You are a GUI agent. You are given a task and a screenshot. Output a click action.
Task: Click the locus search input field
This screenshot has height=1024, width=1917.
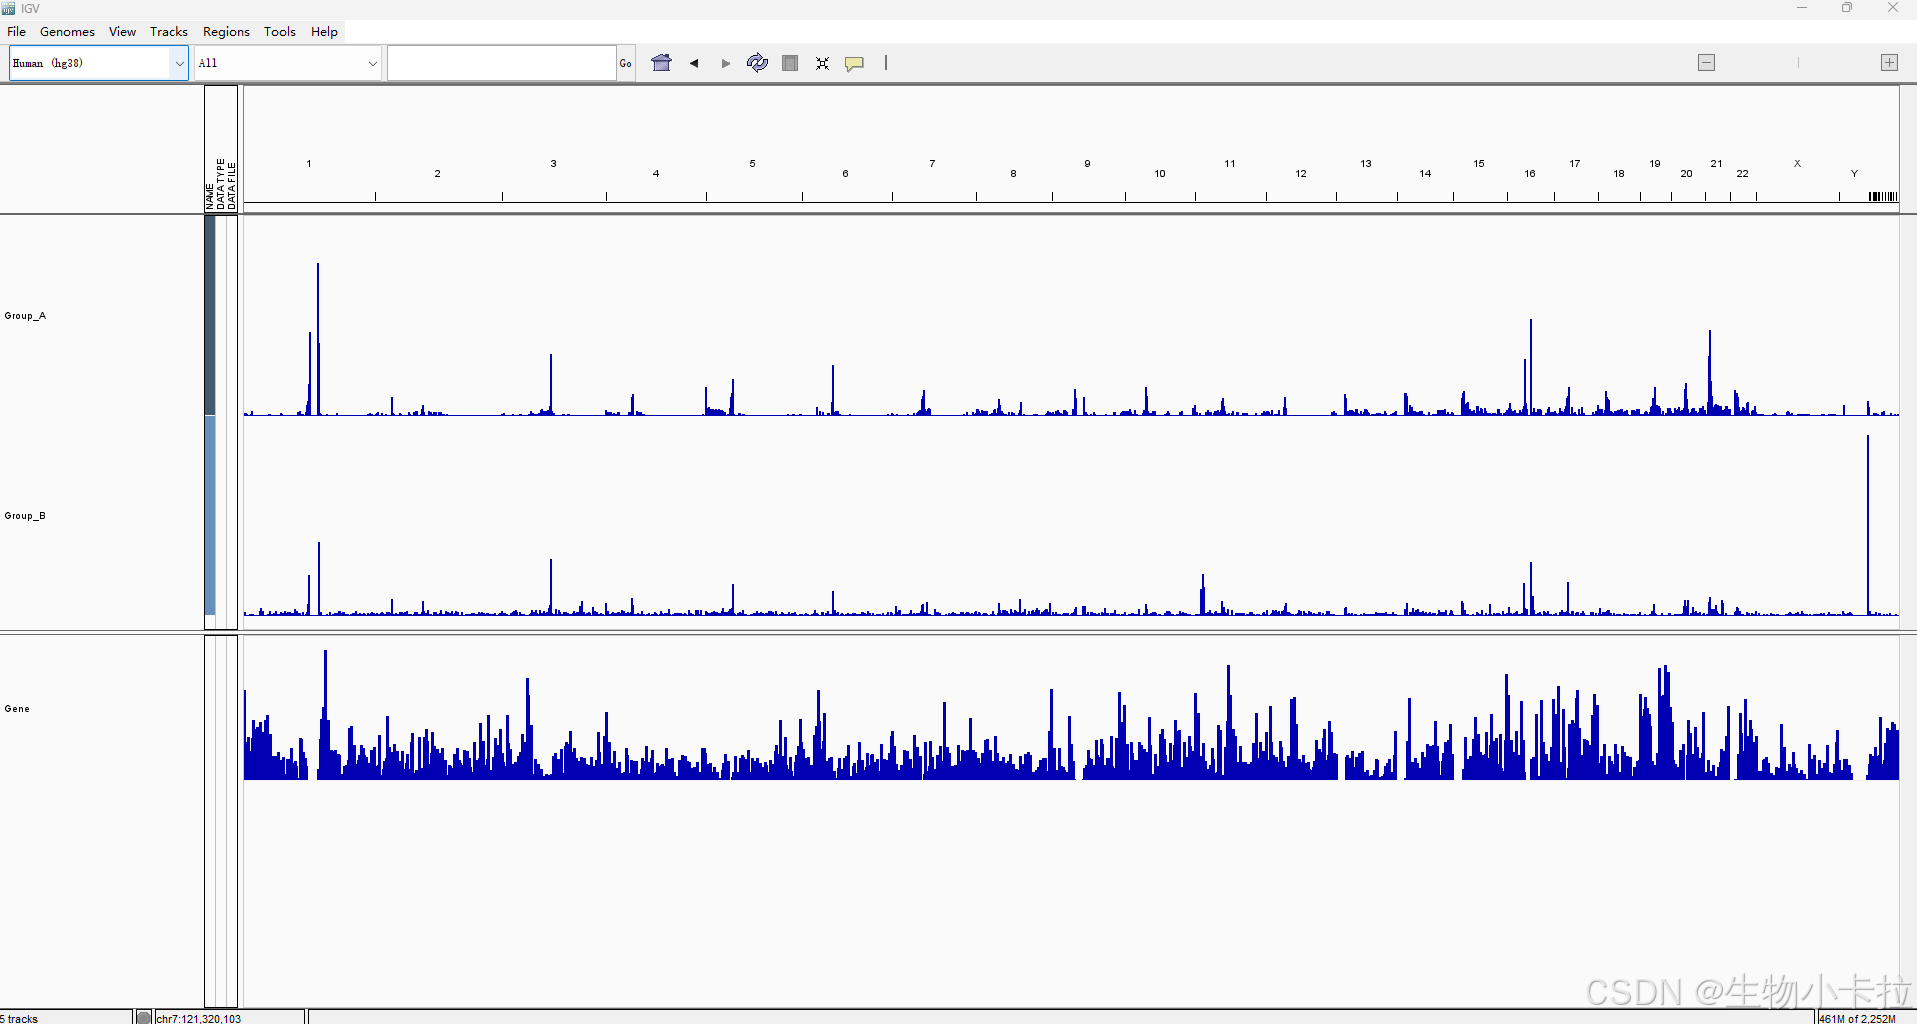pyautogui.click(x=500, y=62)
